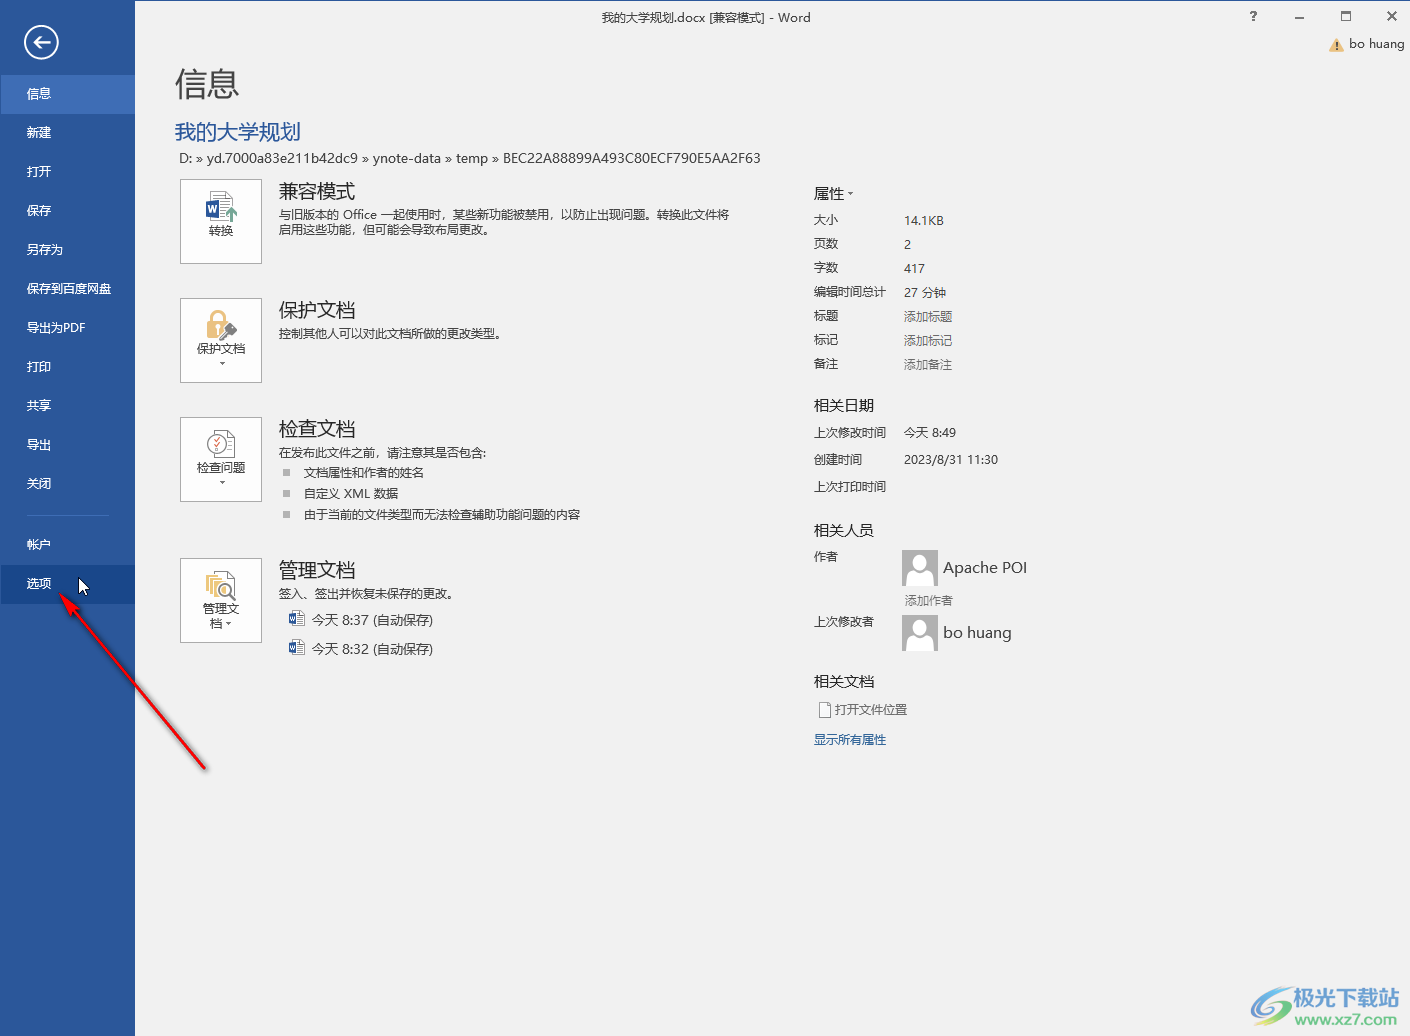The image size is (1410, 1036).
Task: Click the Apache POI author avatar
Action: pyautogui.click(x=920, y=568)
